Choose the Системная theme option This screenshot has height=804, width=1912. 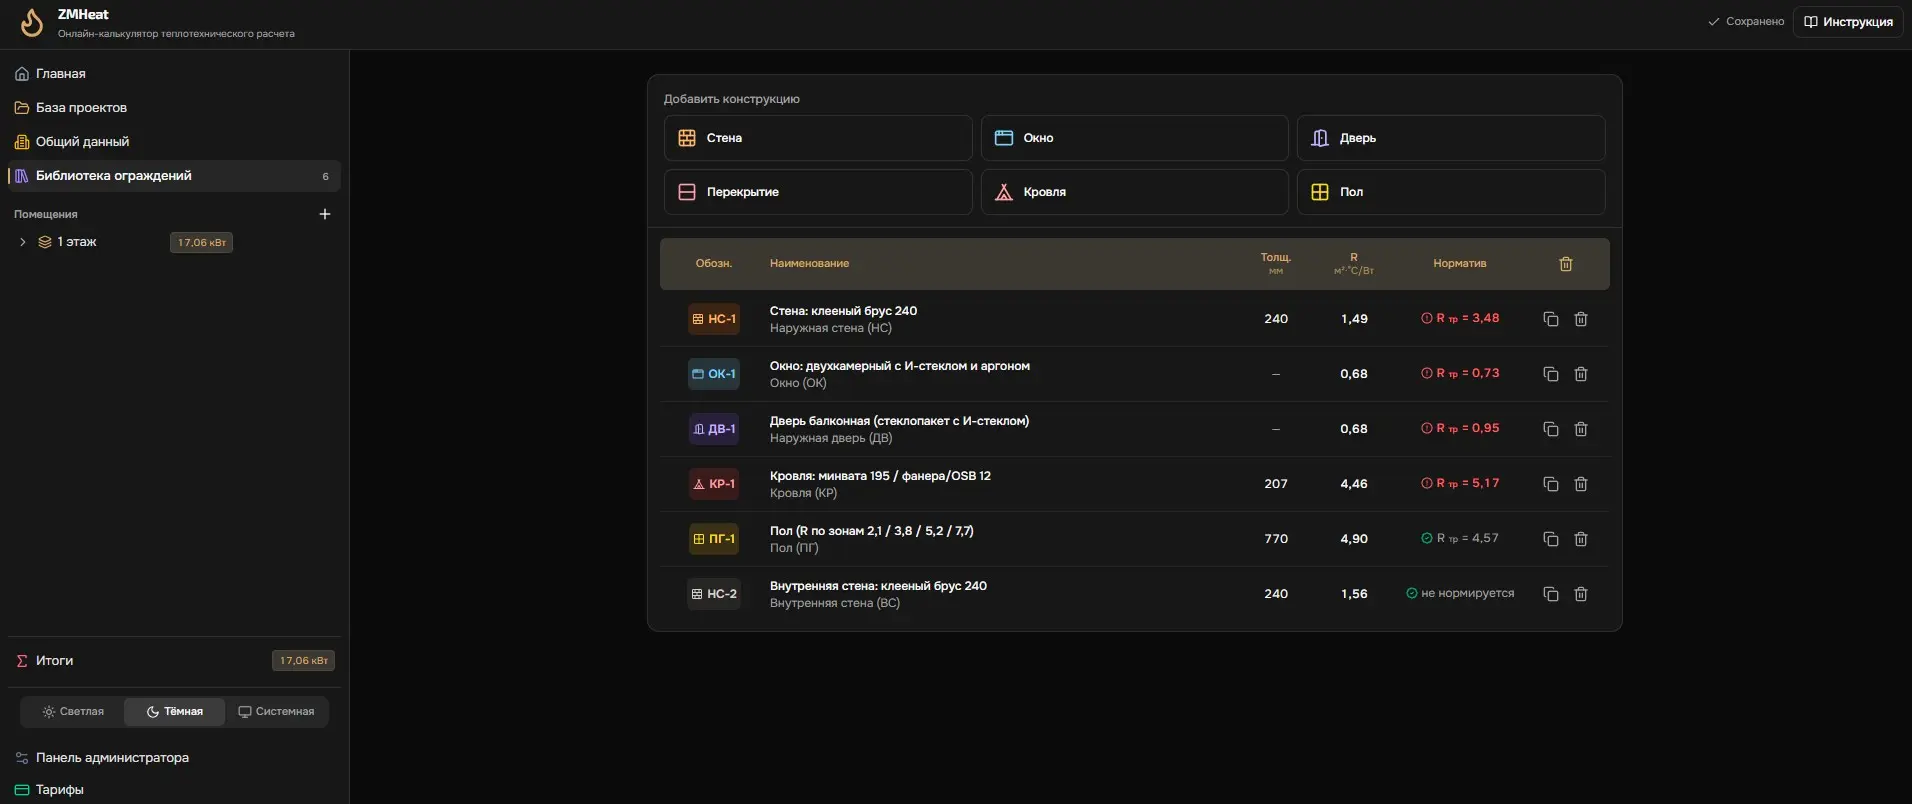[276, 712]
